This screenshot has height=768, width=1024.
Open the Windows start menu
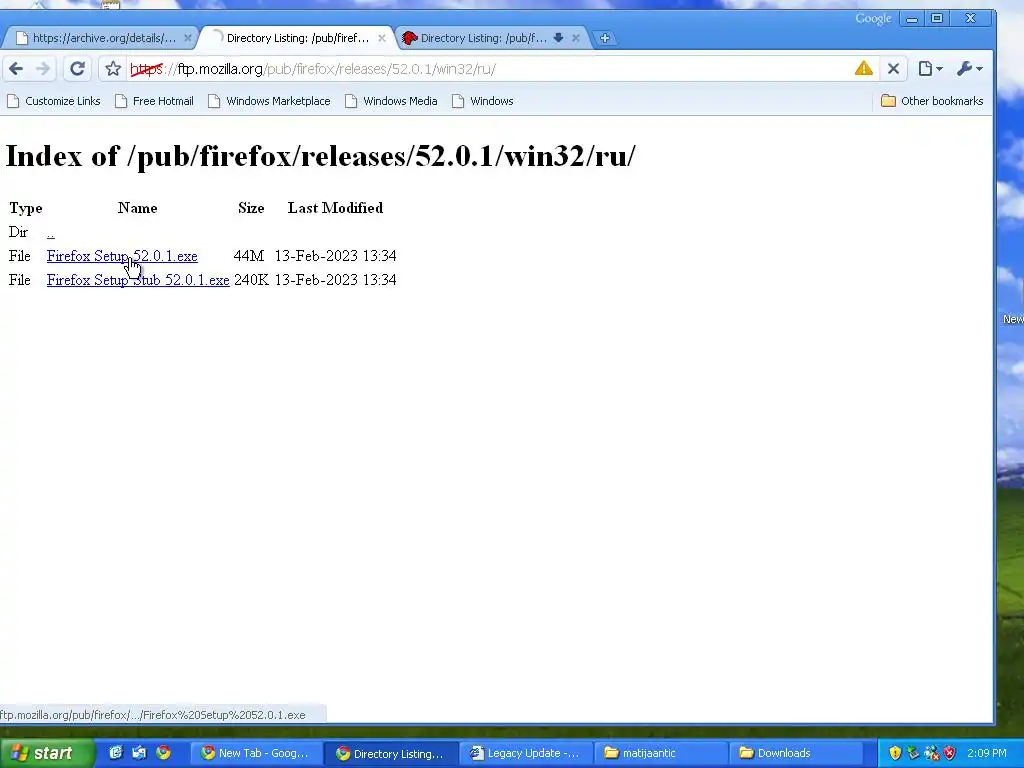[46, 753]
